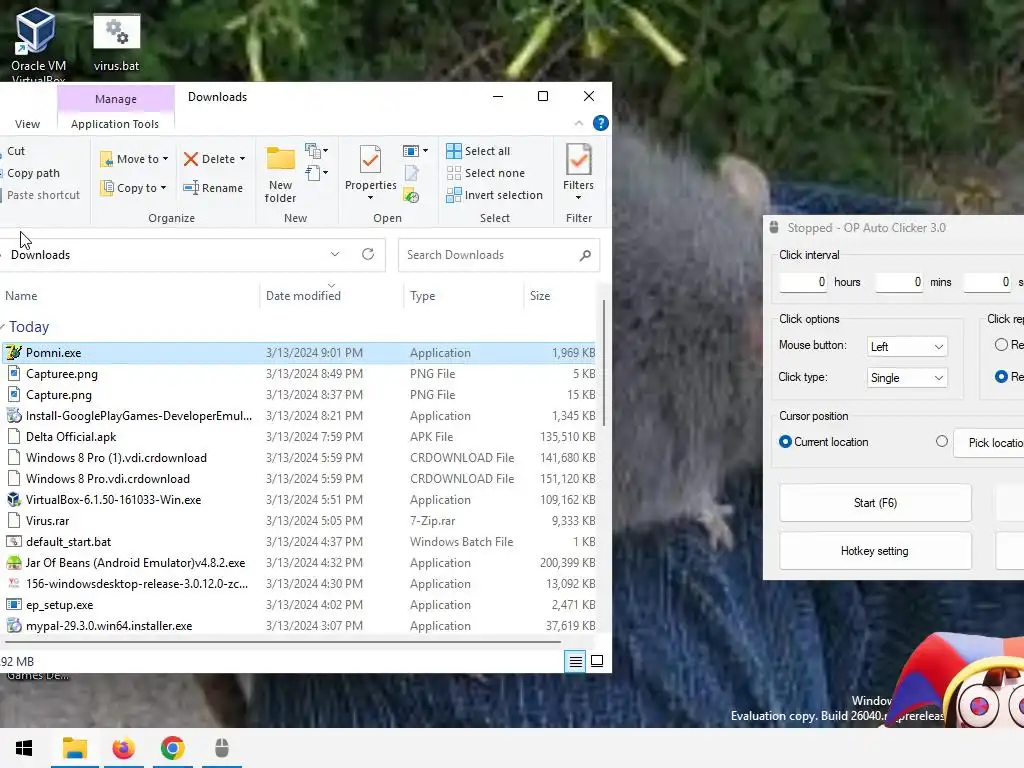The height and width of the screenshot is (768, 1024).
Task: Launch Firefox from the taskbar
Action: [123, 748]
